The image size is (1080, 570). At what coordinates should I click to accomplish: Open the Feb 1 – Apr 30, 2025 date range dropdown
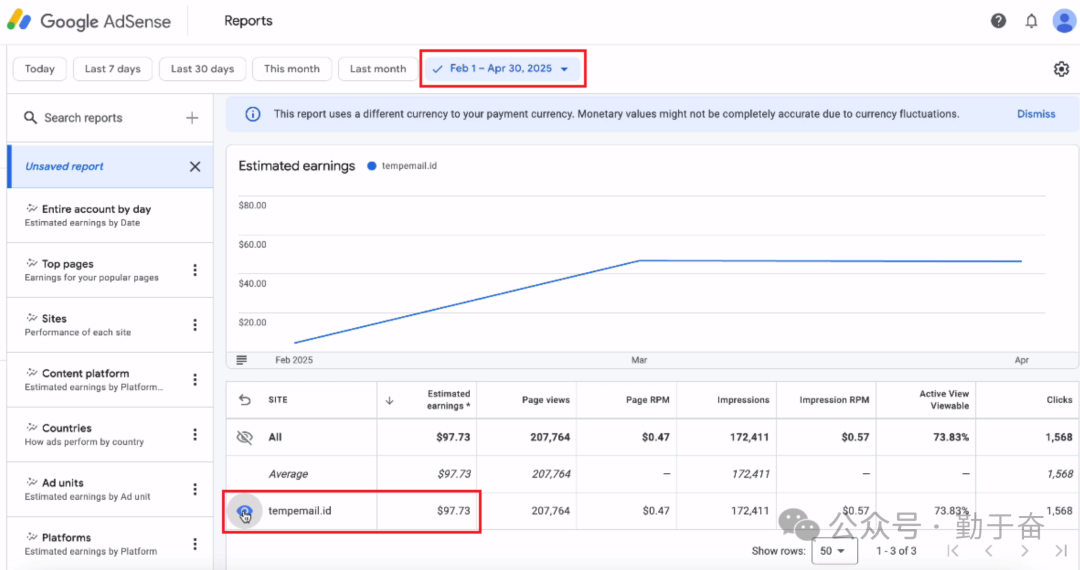(502, 69)
